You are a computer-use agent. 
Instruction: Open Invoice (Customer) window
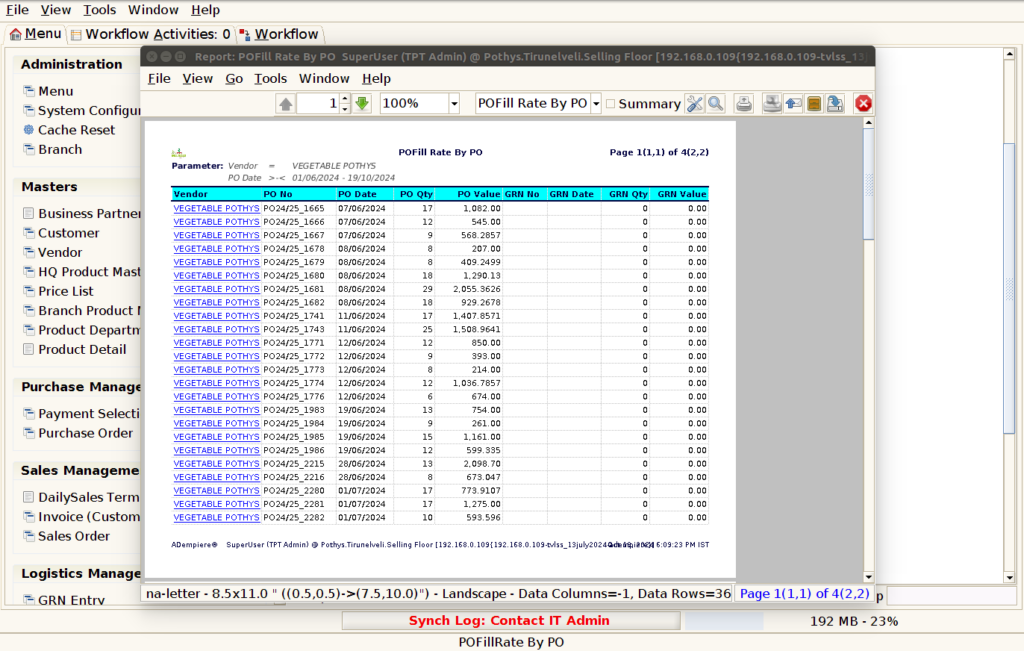click(82, 516)
